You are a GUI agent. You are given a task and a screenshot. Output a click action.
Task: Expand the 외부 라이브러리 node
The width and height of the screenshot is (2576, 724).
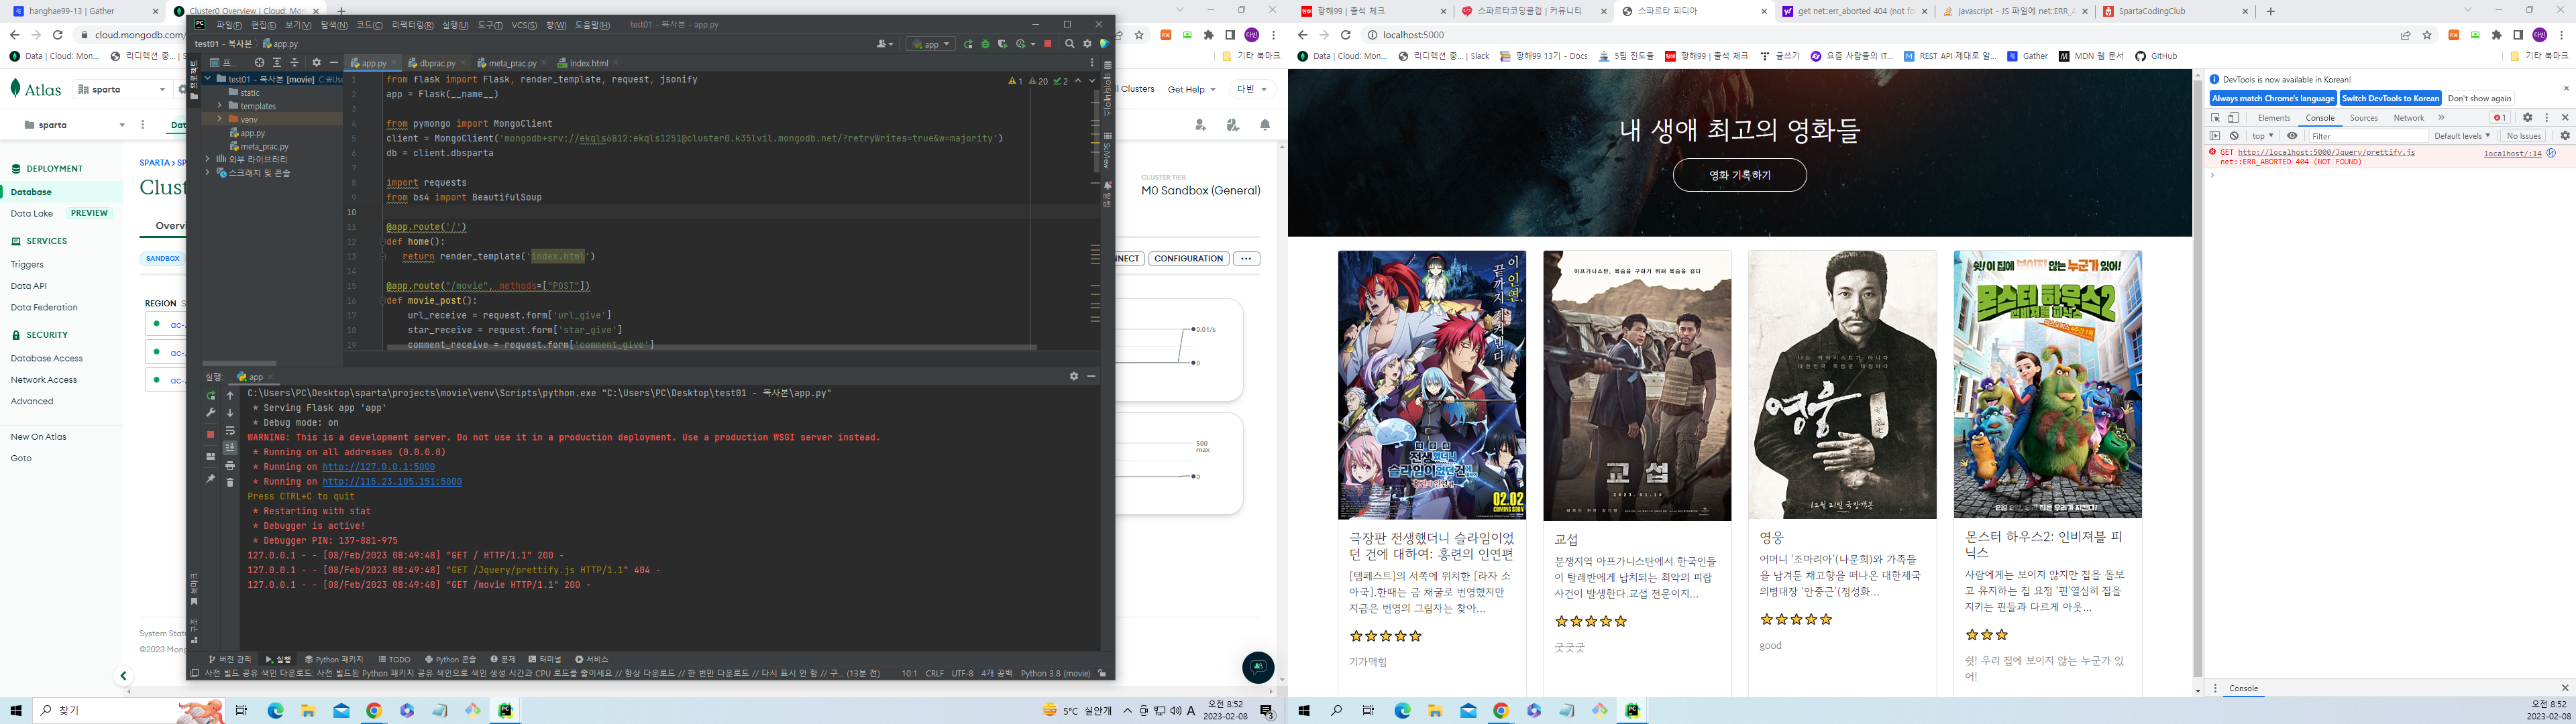tap(208, 159)
